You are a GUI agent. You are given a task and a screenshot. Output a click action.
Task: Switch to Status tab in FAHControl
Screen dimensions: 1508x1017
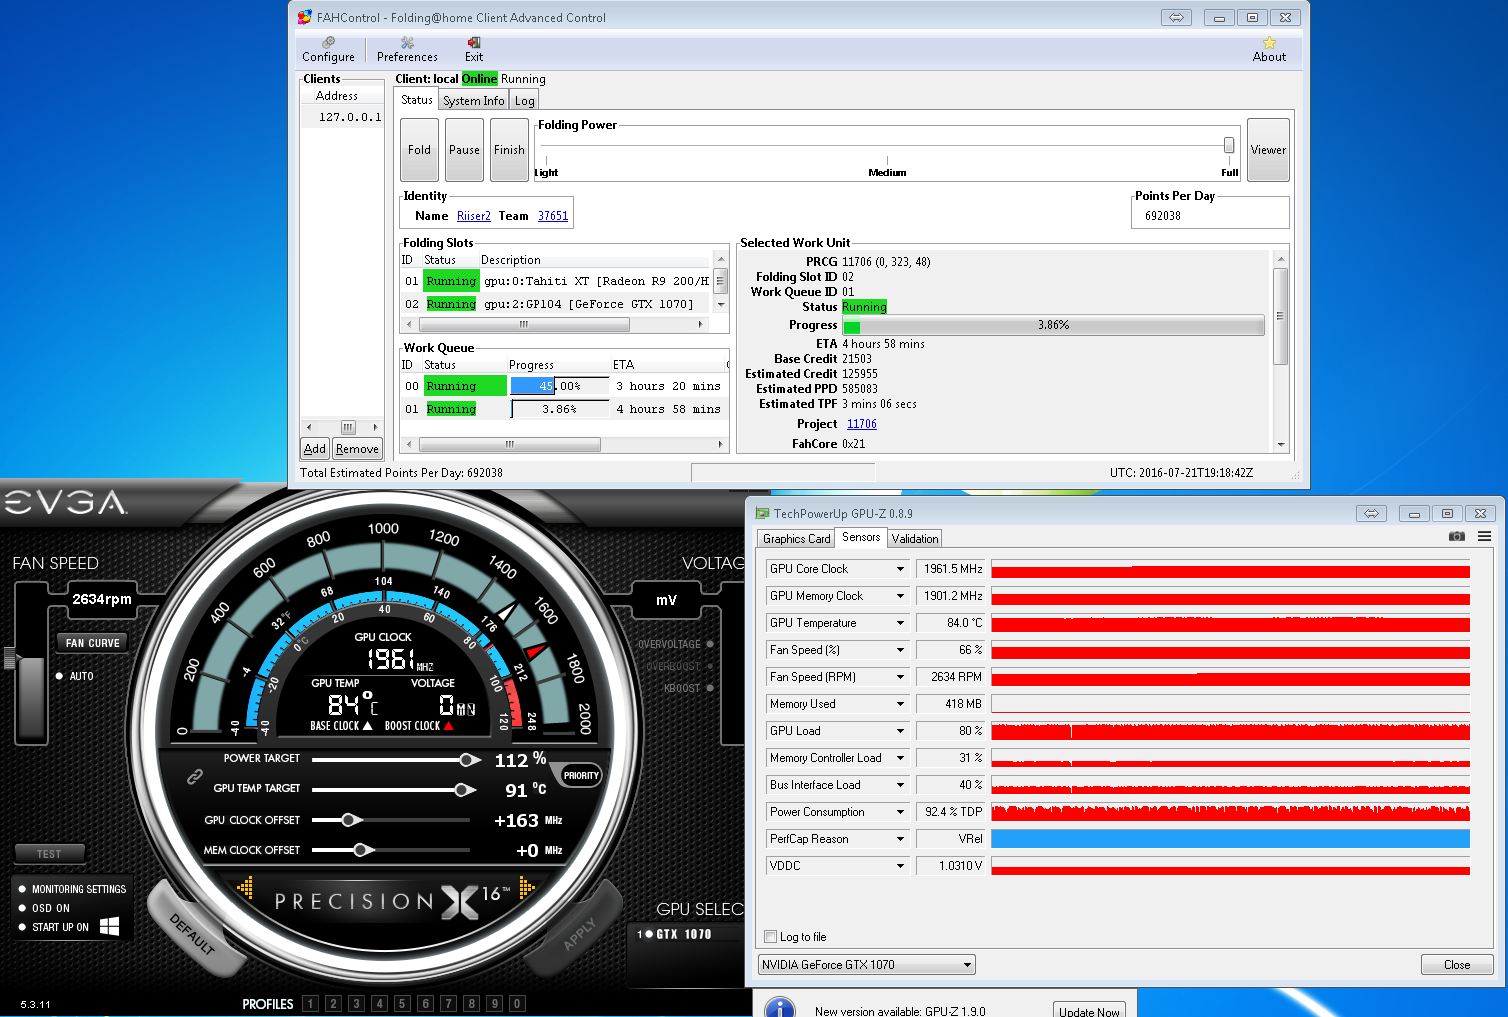click(416, 99)
